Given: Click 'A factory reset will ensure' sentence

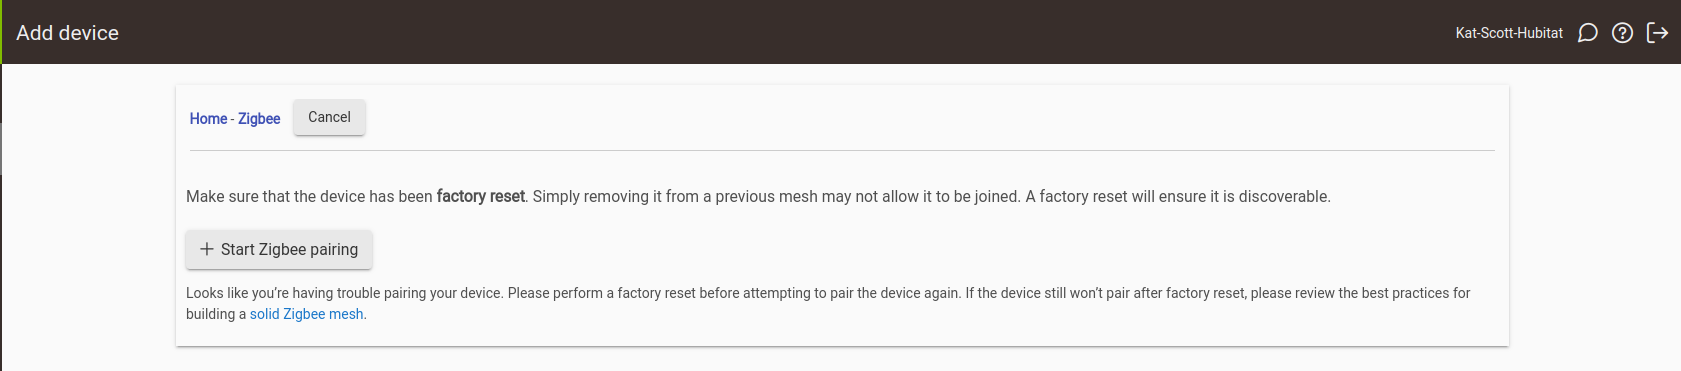Looking at the screenshot, I should pos(1178,196).
